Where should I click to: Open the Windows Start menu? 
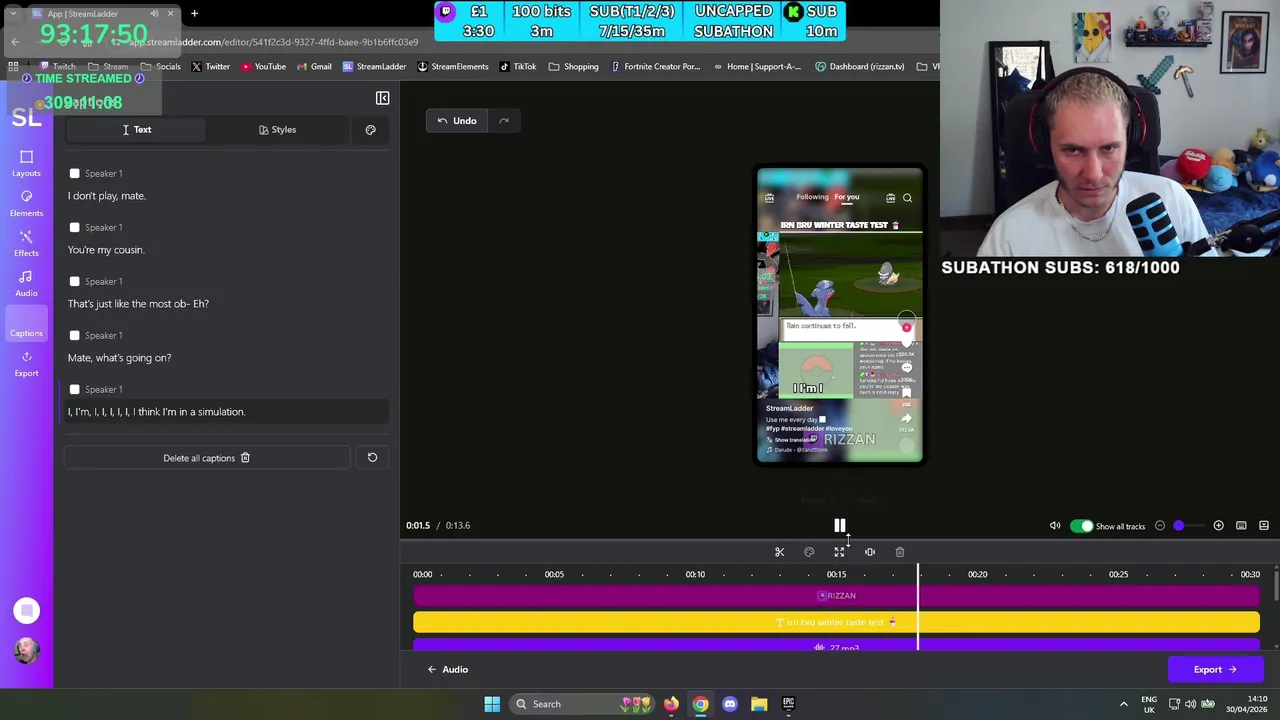click(492, 704)
